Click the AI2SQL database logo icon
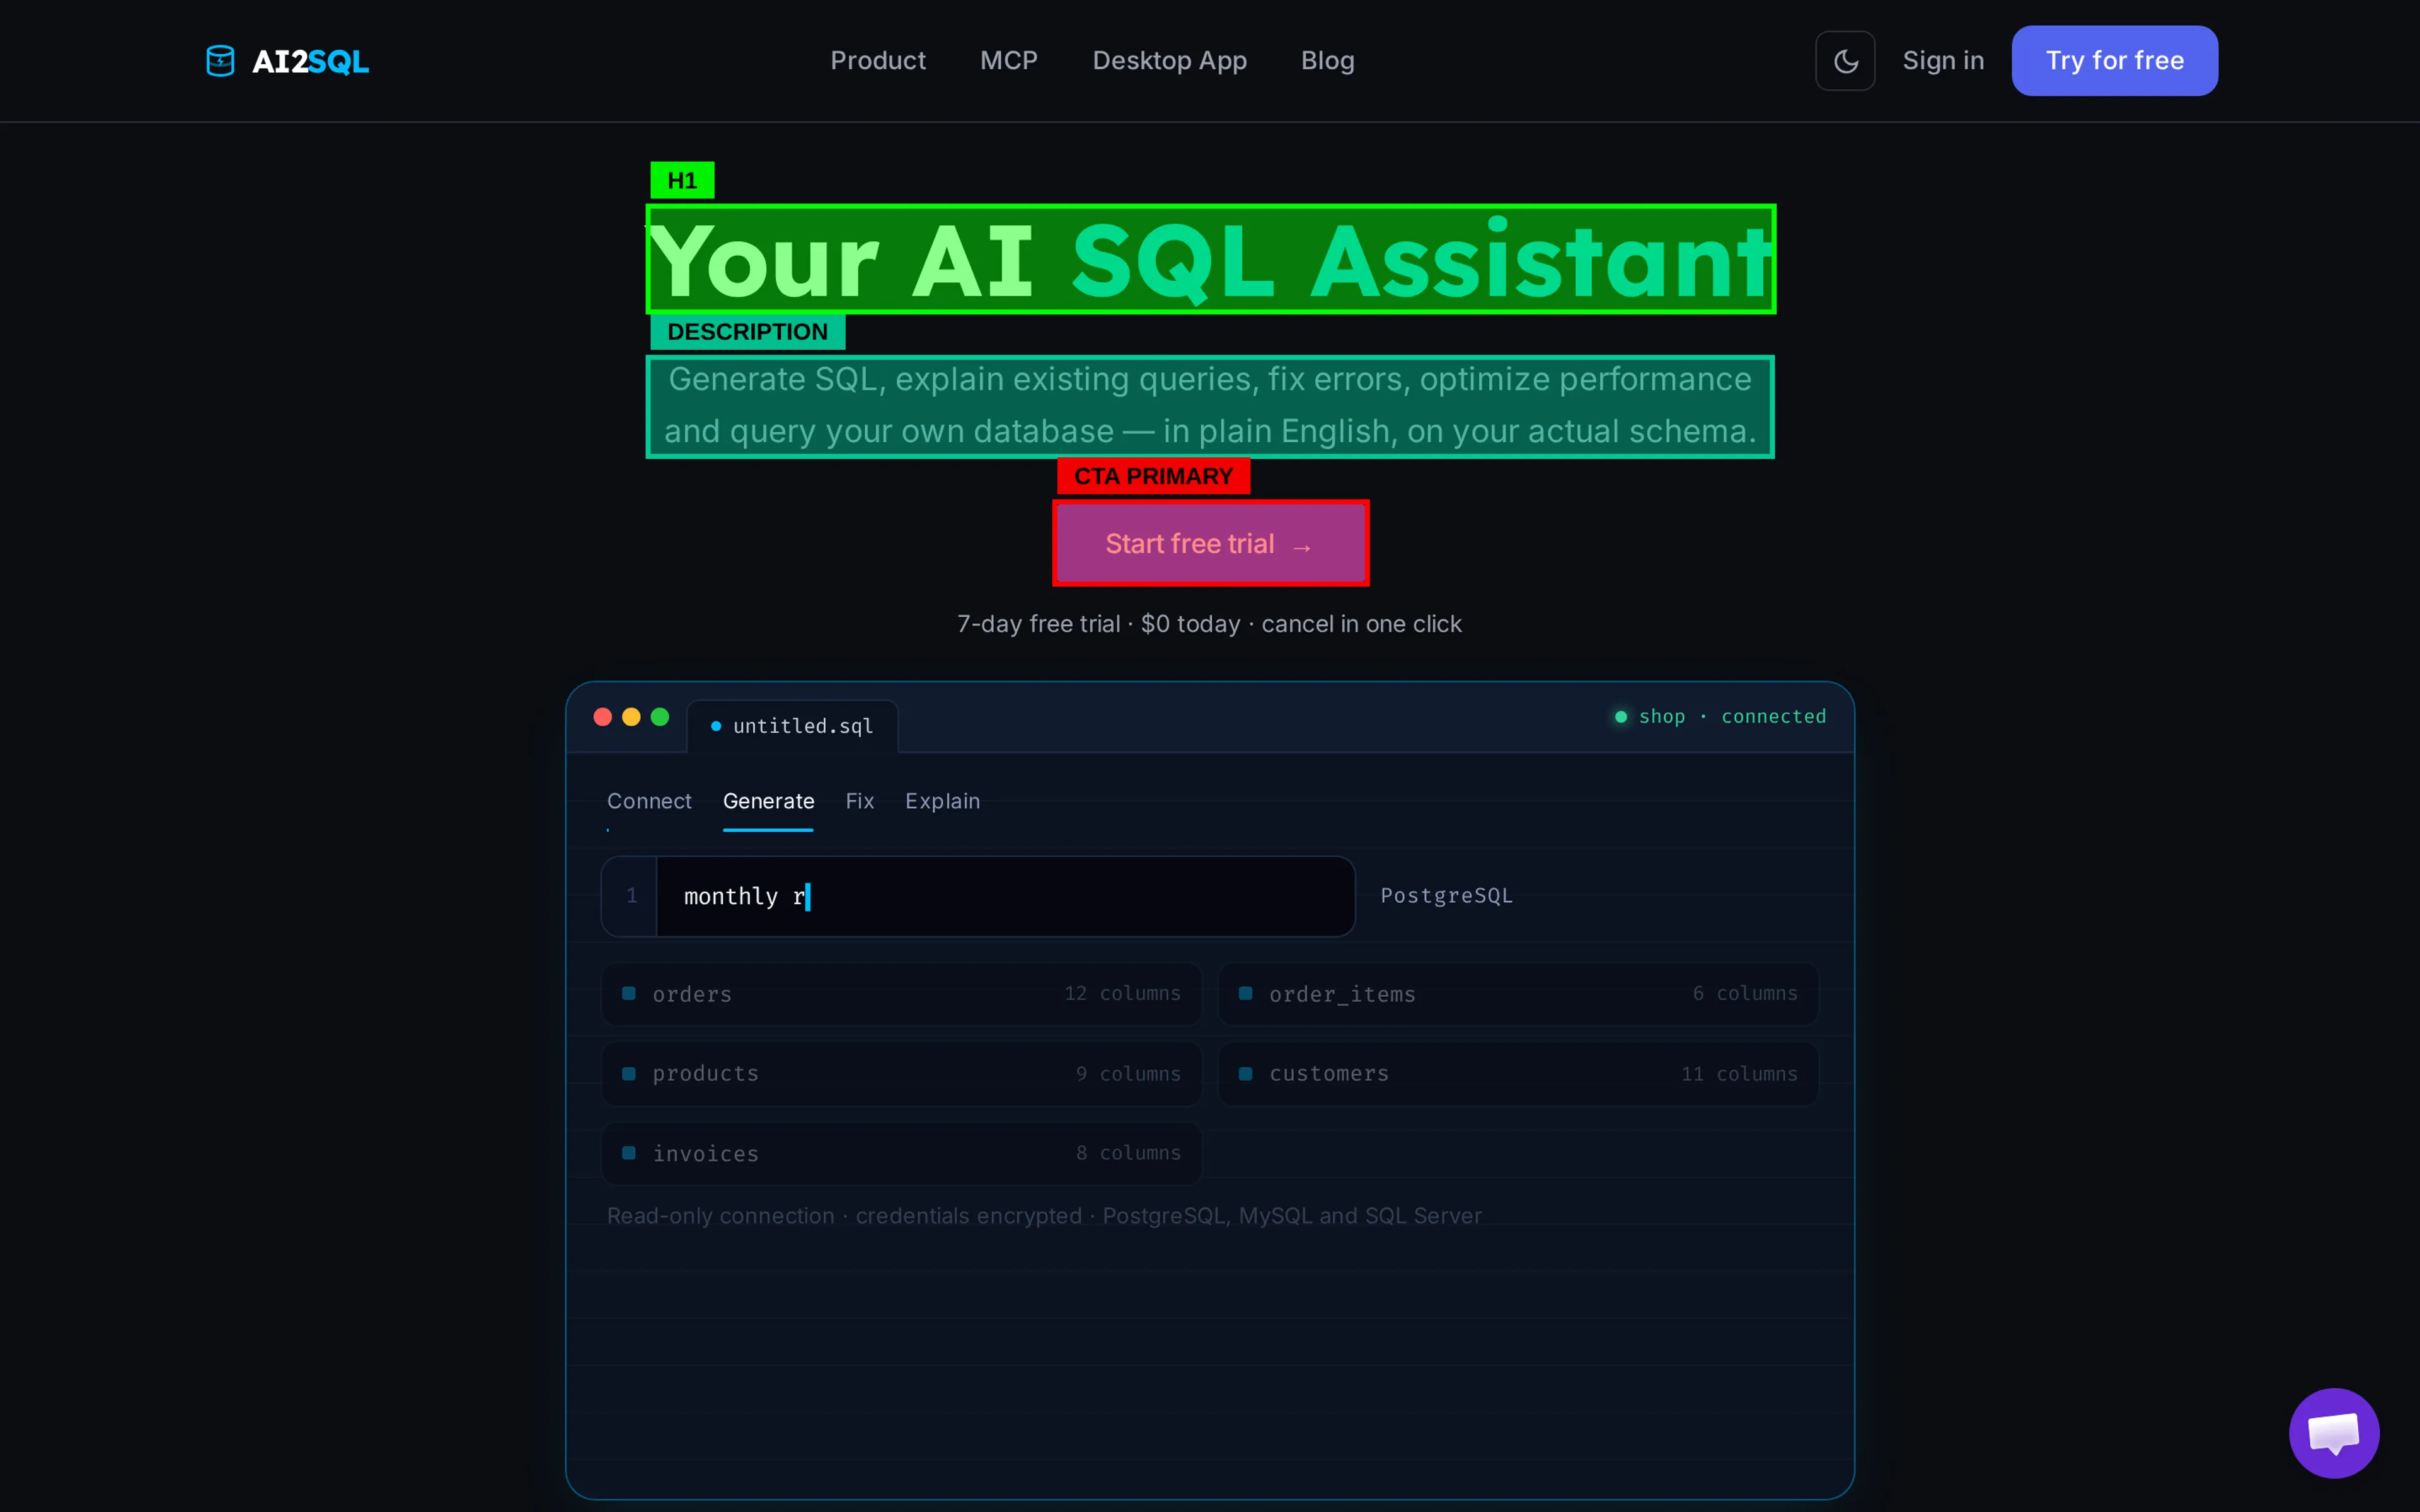The width and height of the screenshot is (2420, 1512). tap(220, 61)
